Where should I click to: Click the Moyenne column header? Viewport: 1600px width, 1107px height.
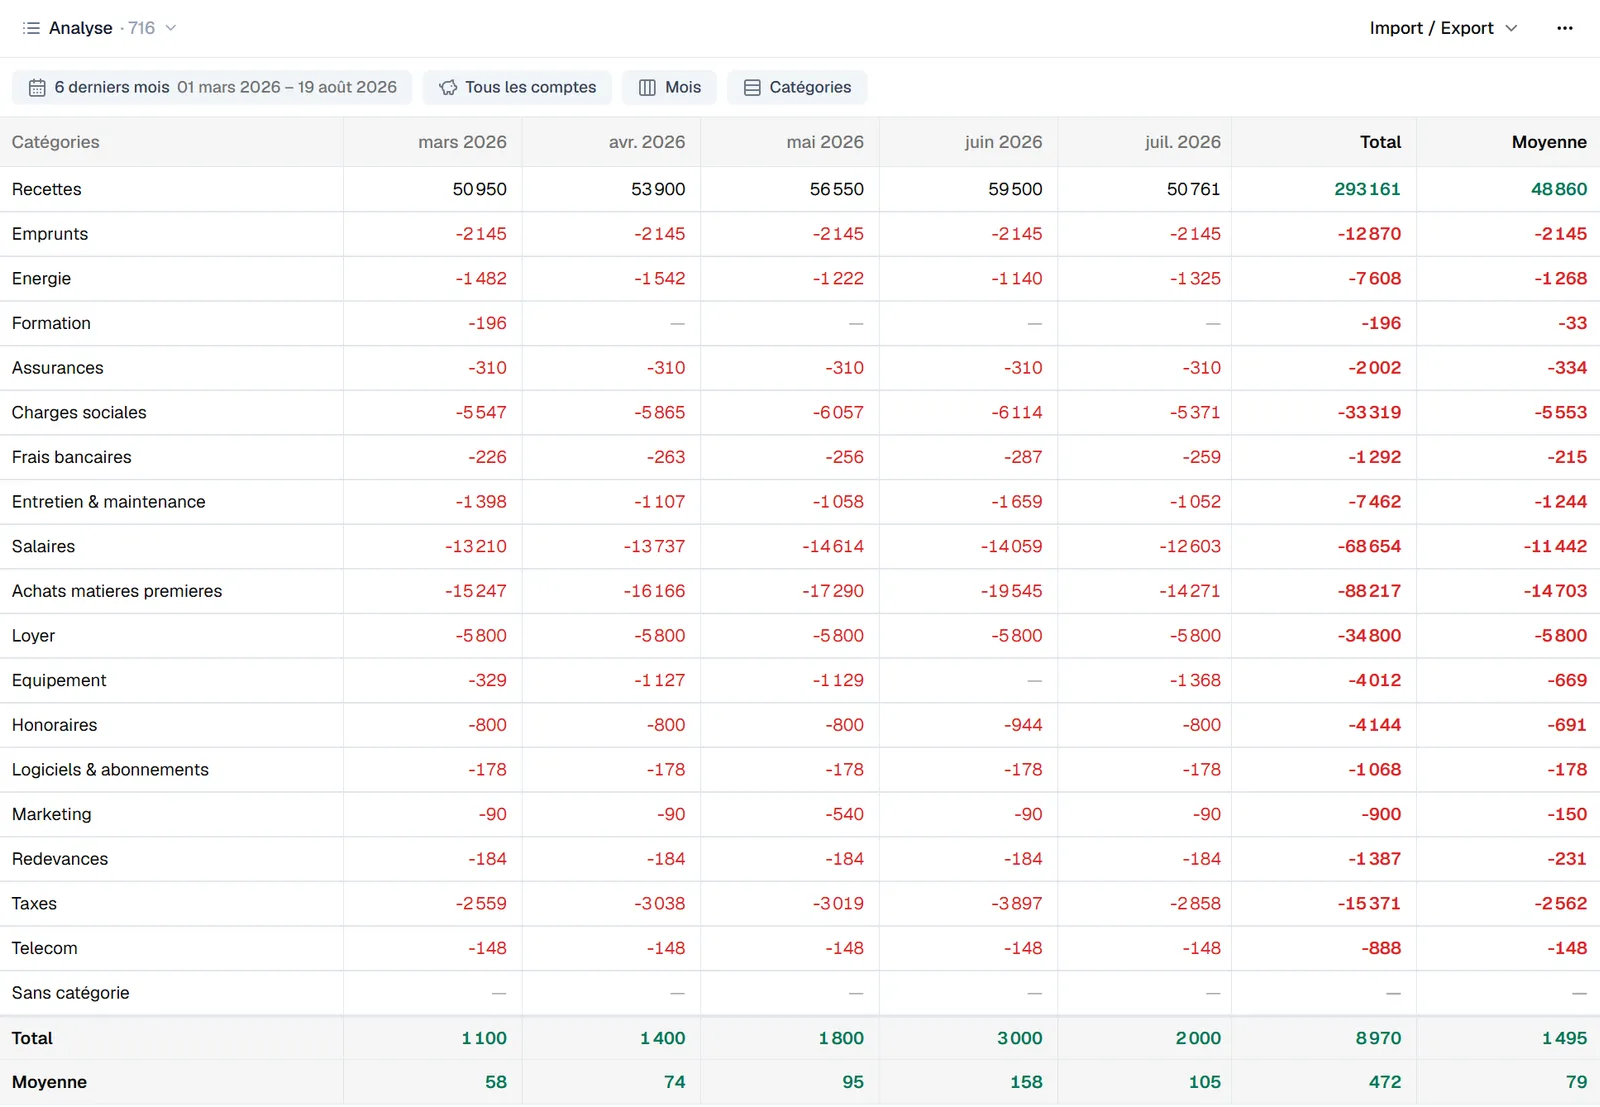click(1548, 142)
